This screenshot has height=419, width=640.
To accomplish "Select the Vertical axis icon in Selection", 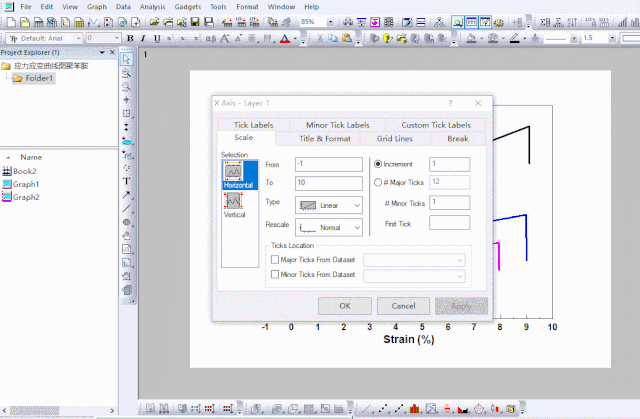I will click(234, 205).
